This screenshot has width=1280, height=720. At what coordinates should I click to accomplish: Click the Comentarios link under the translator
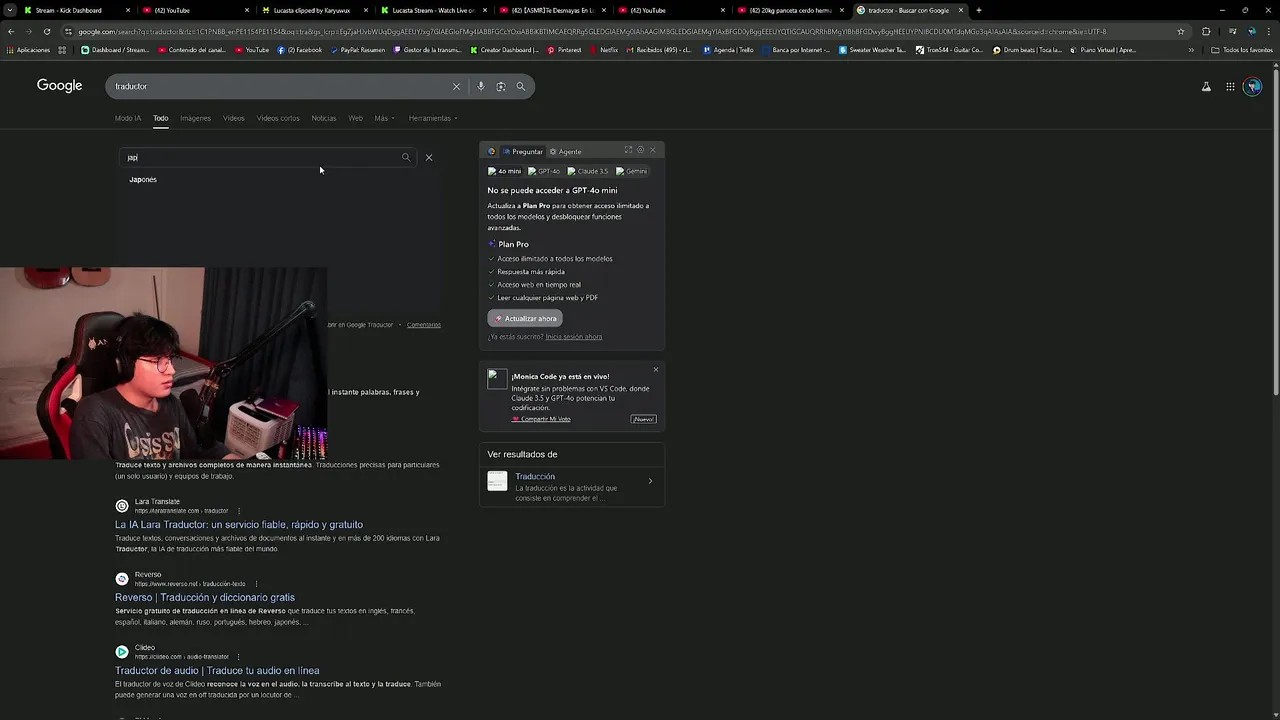[x=424, y=325]
